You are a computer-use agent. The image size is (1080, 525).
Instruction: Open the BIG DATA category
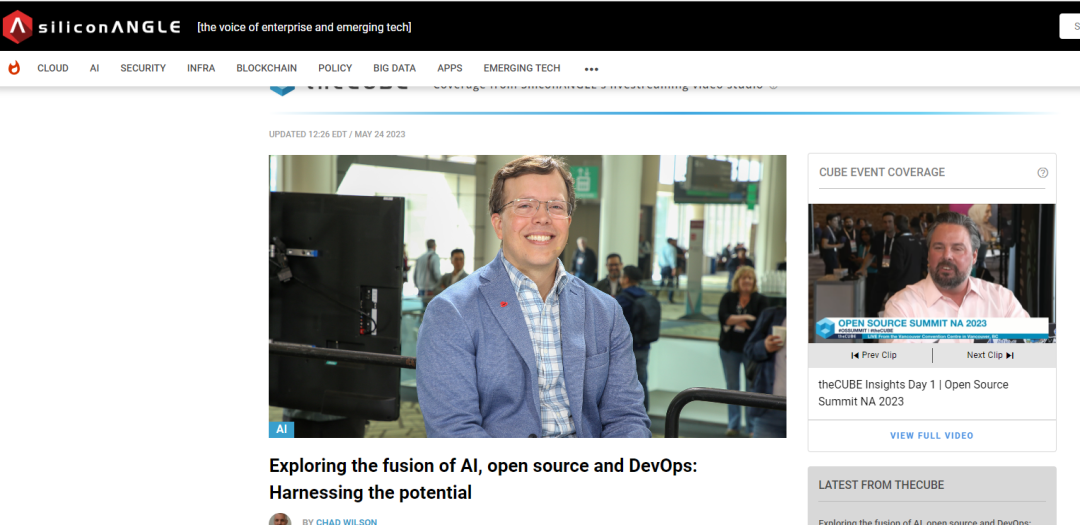tap(395, 68)
